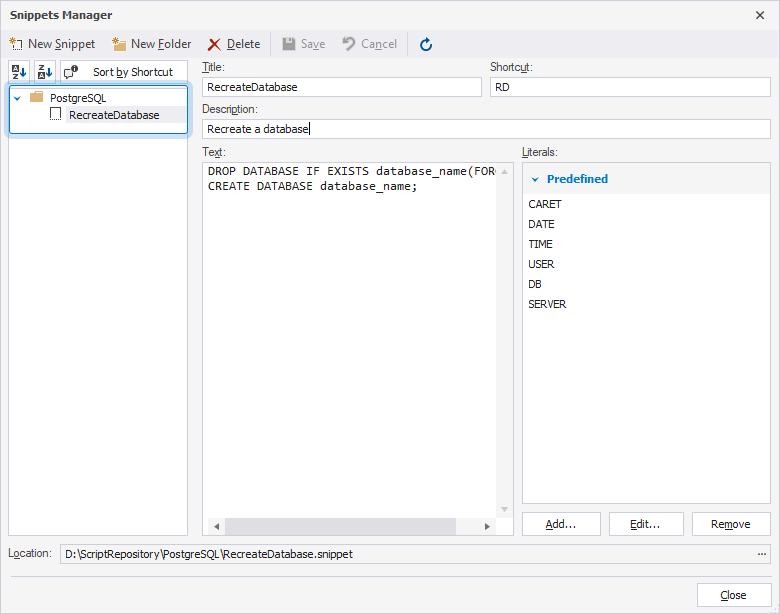Click the Remove literal button

point(731,524)
